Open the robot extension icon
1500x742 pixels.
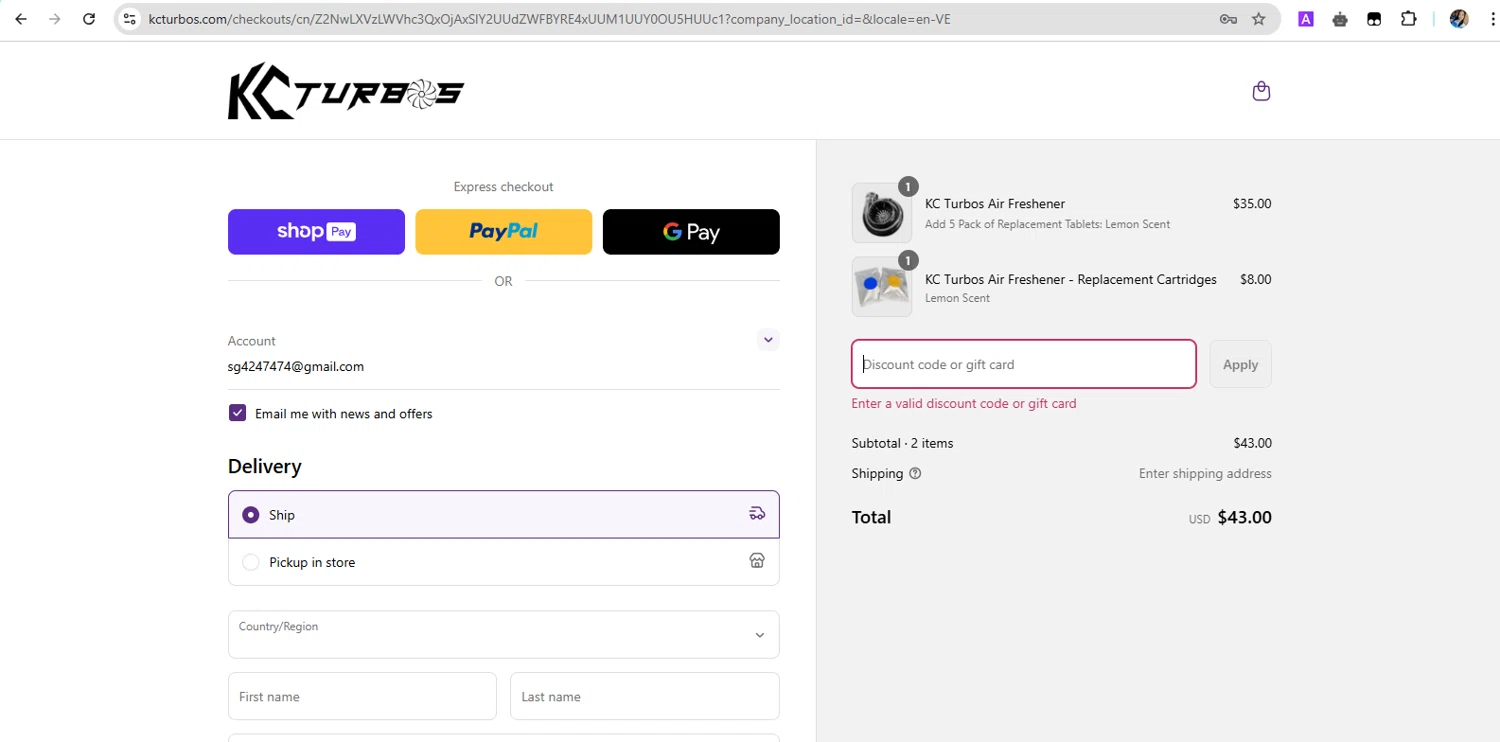click(1340, 19)
